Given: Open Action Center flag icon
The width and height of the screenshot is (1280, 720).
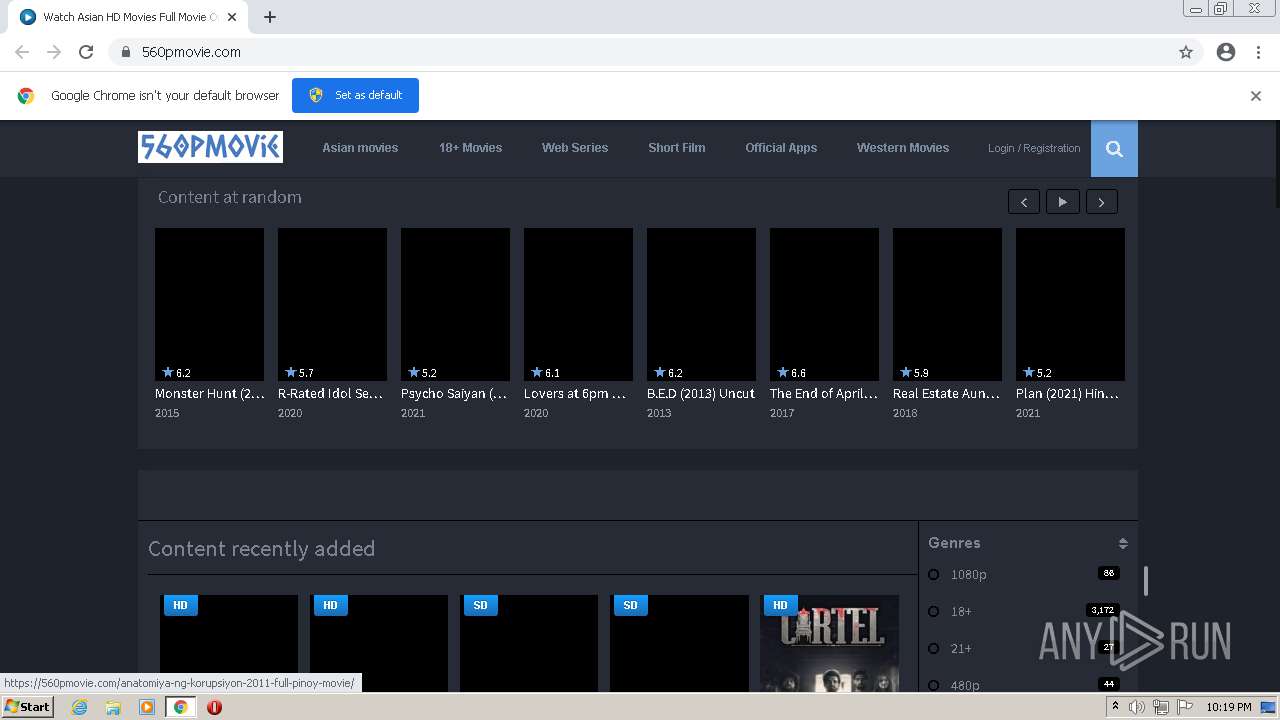Looking at the screenshot, I should coord(1186,707).
